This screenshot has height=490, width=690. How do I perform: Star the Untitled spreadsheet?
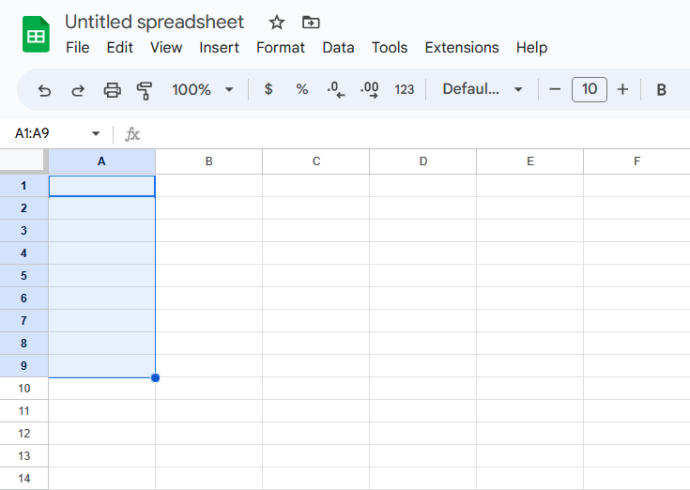277,22
